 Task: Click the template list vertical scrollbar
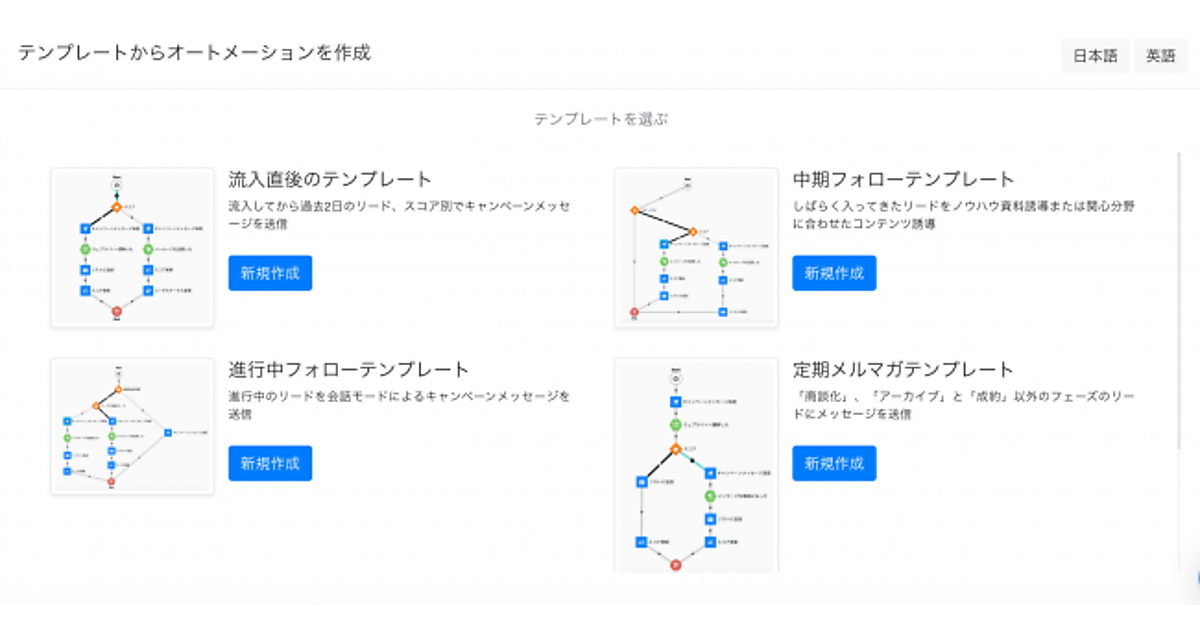tap(1180, 300)
